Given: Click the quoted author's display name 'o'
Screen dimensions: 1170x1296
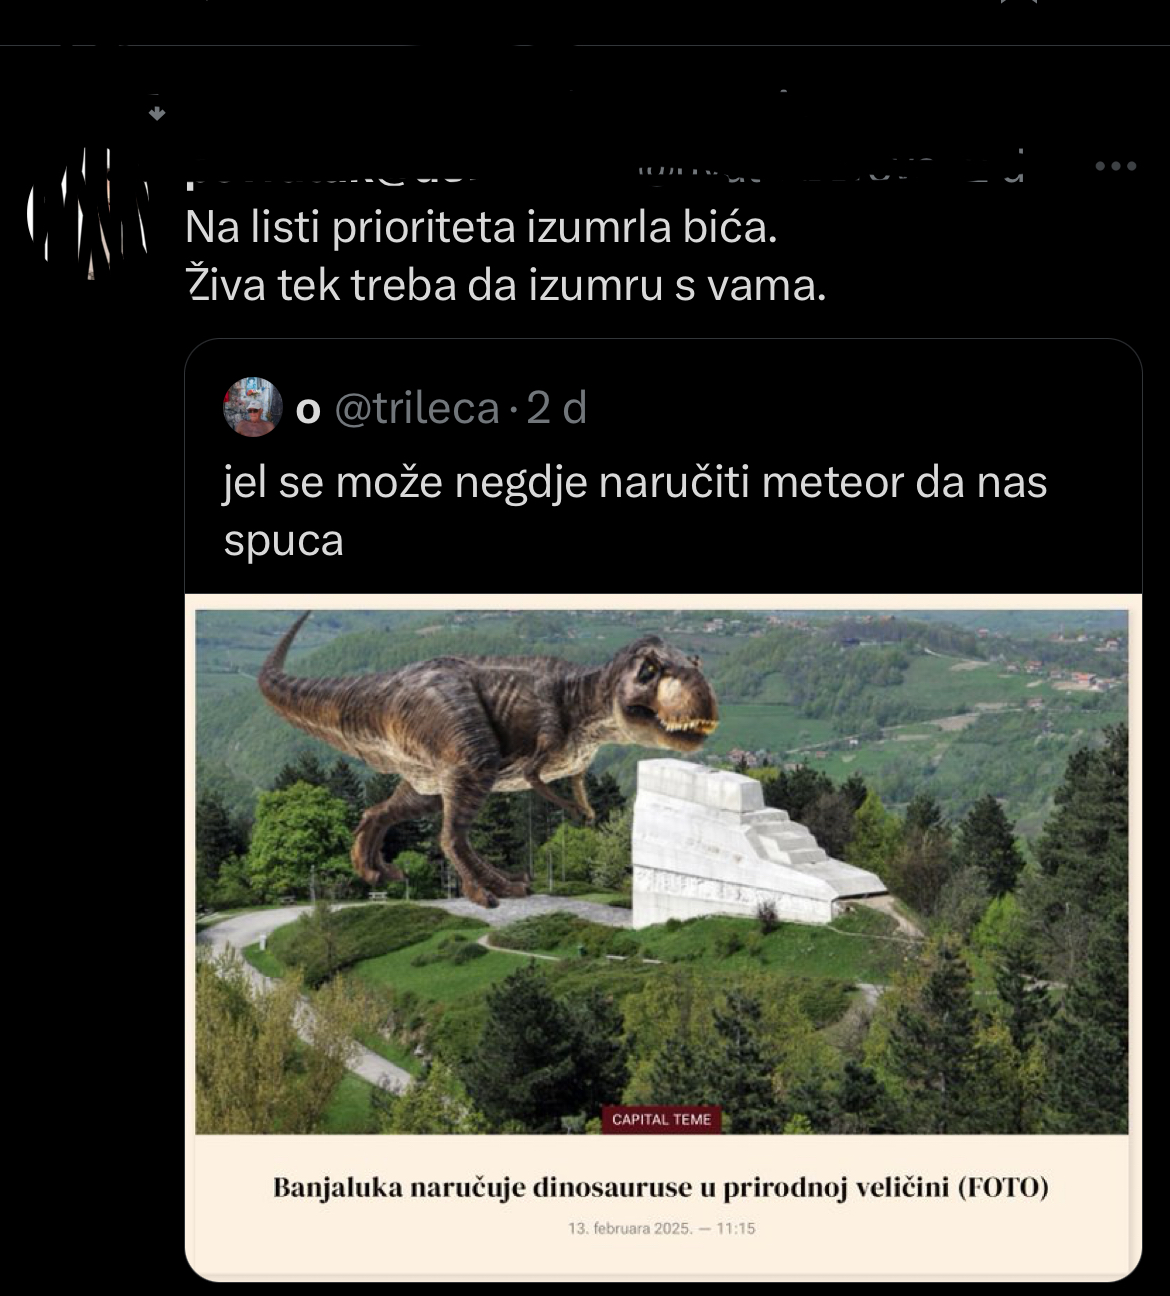Looking at the screenshot, I should tap(308, 409).
